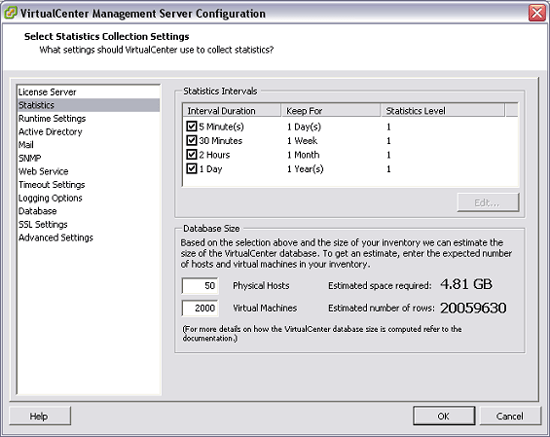Open SNMP settings
The width and height of the screenshot is (550, 437).
(88, 158)
